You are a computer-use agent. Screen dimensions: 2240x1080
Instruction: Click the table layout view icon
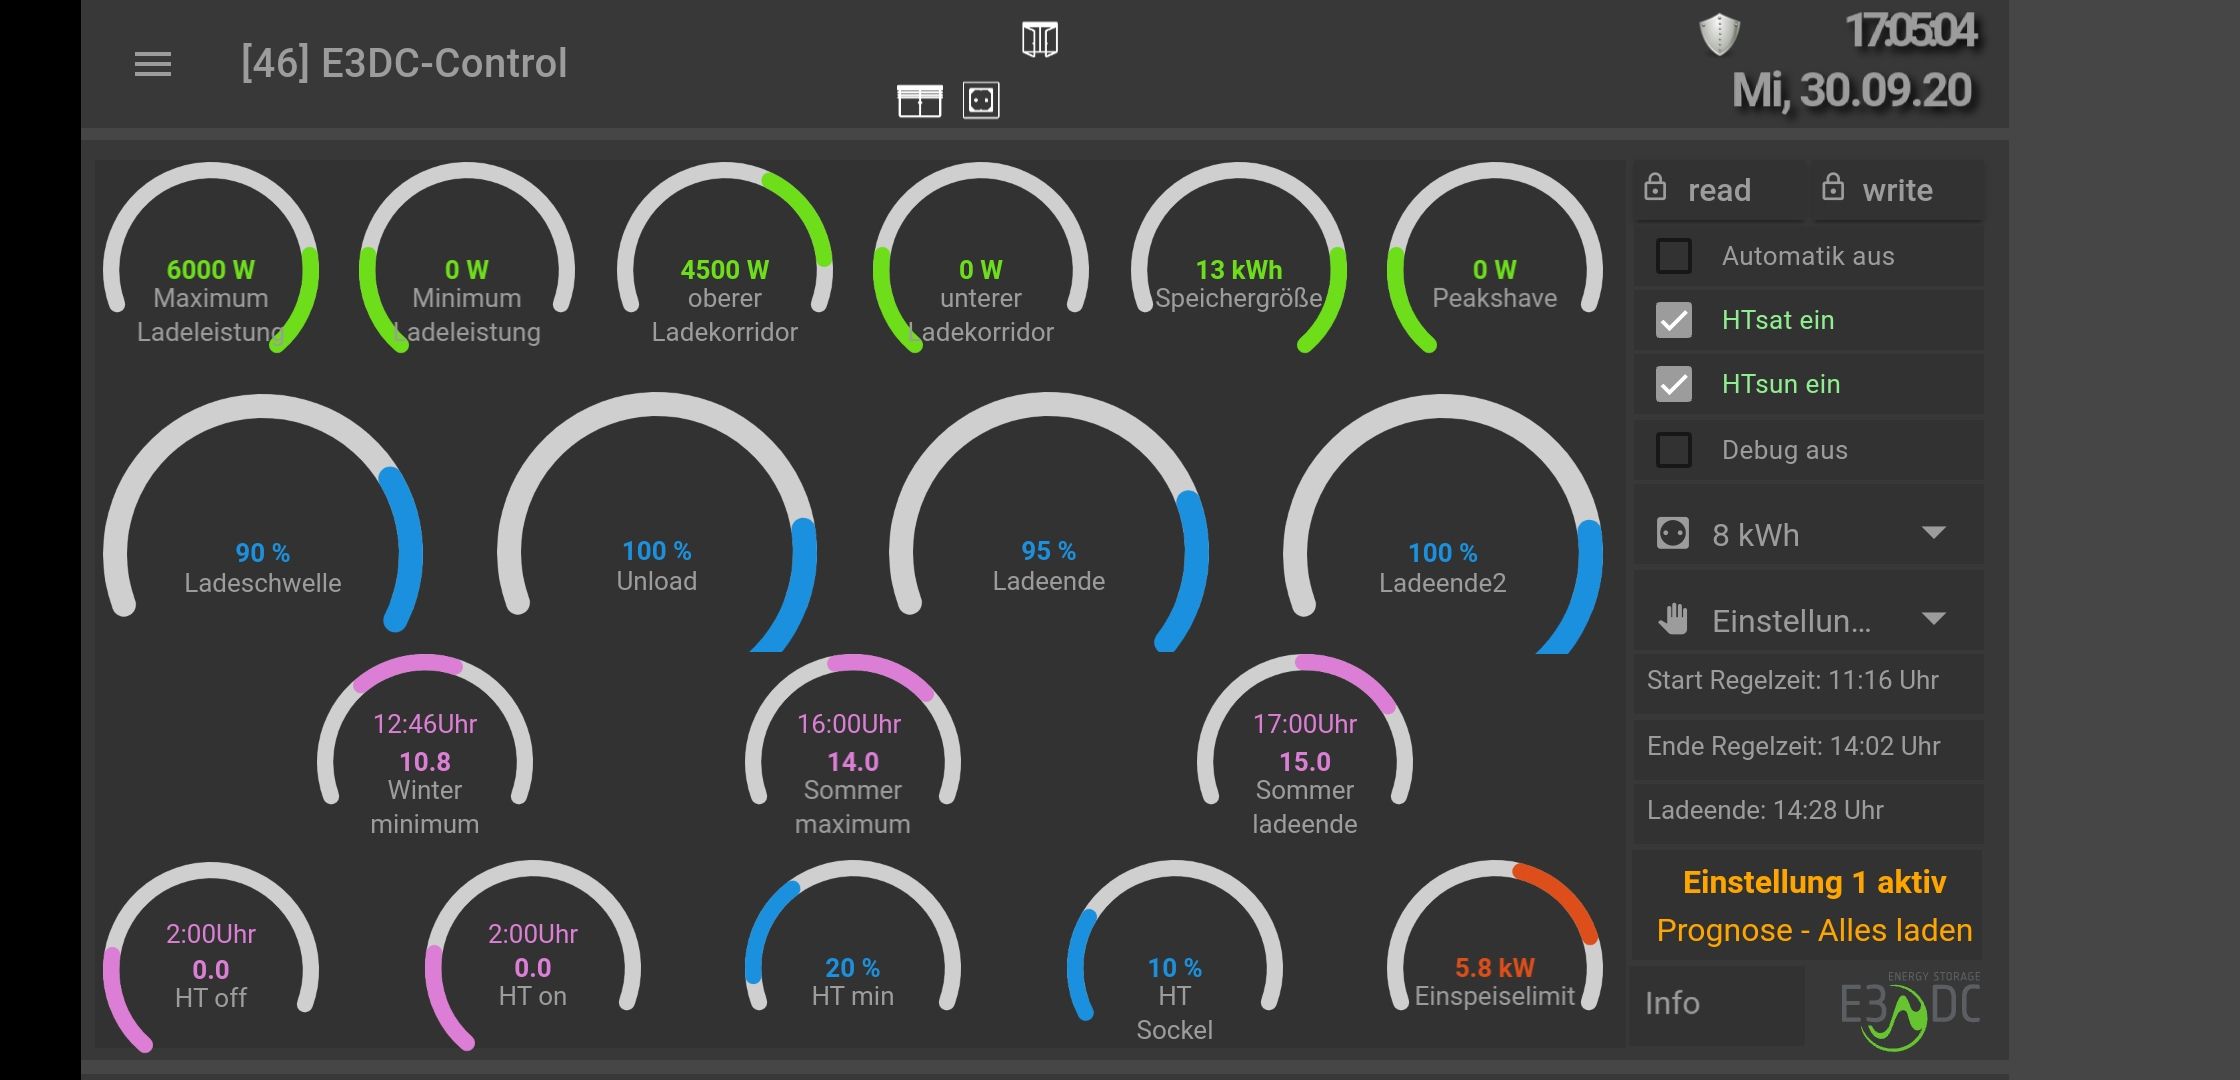[x=920, y=101]
